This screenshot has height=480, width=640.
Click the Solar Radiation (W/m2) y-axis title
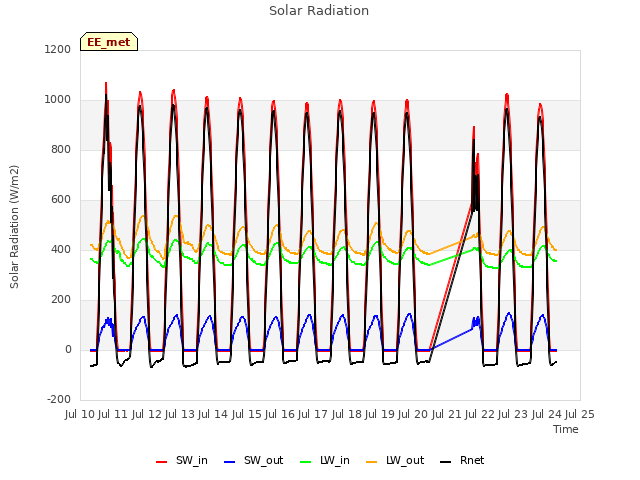pyautogui.click(x=14, y=227)
